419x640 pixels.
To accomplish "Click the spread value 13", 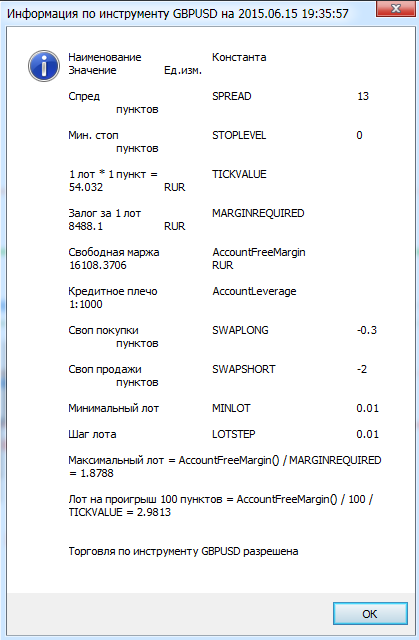I will pyautogui.click(x=363, y=96).
